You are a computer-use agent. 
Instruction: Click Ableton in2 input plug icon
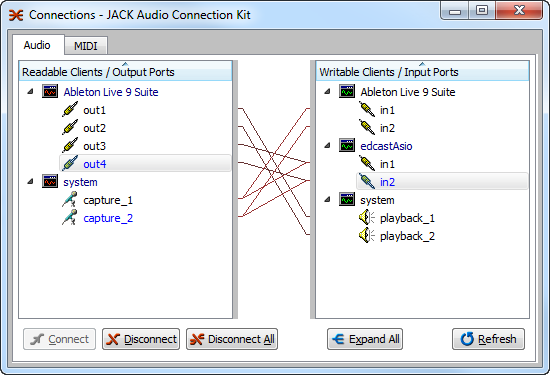367,128
